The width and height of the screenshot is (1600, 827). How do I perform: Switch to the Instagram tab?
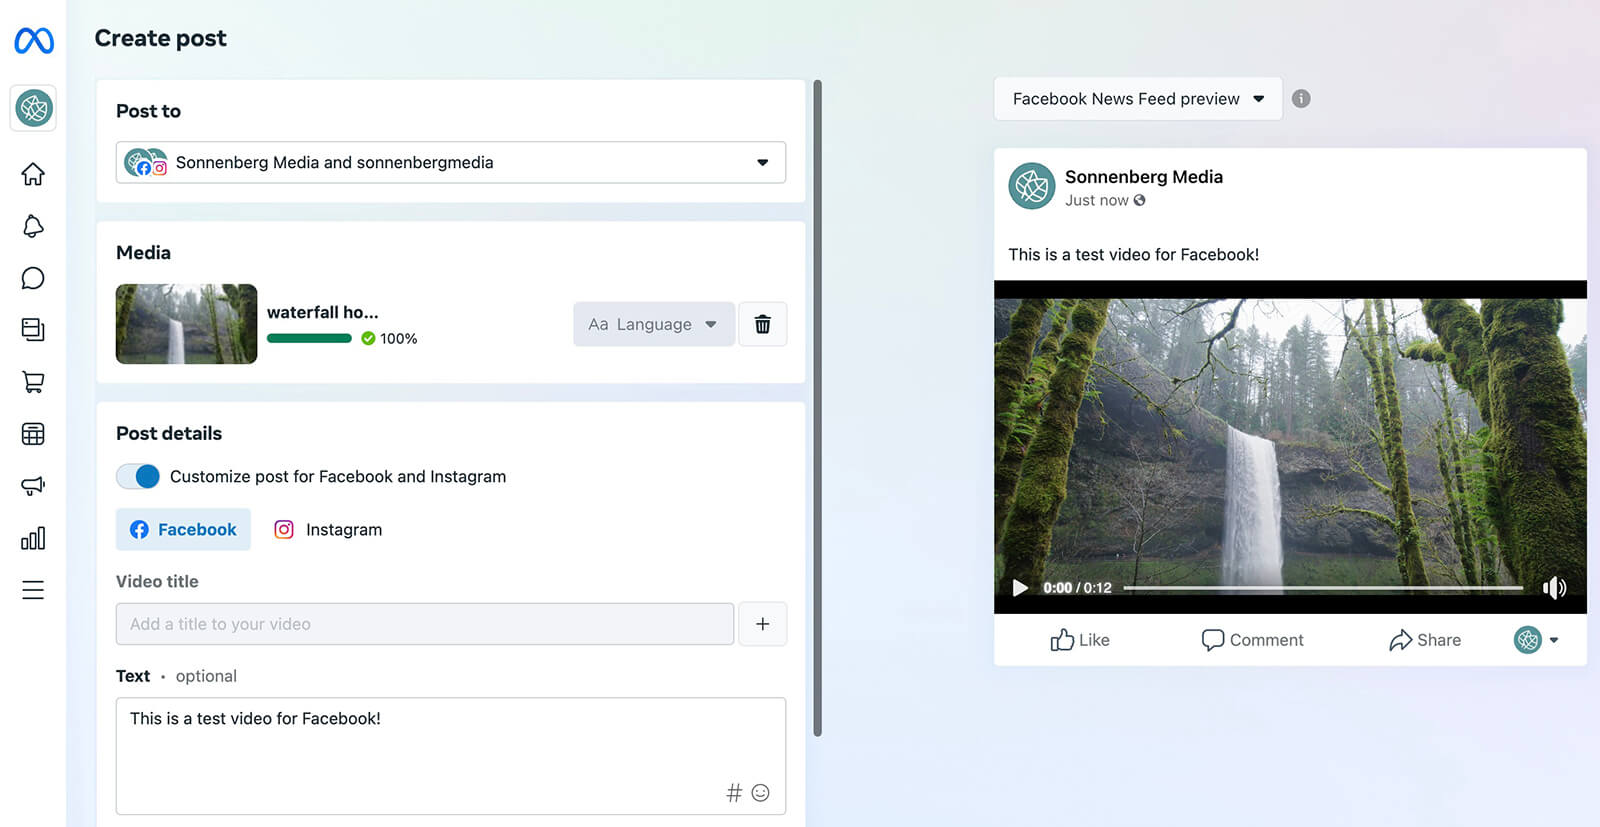(x=328, y=530)
